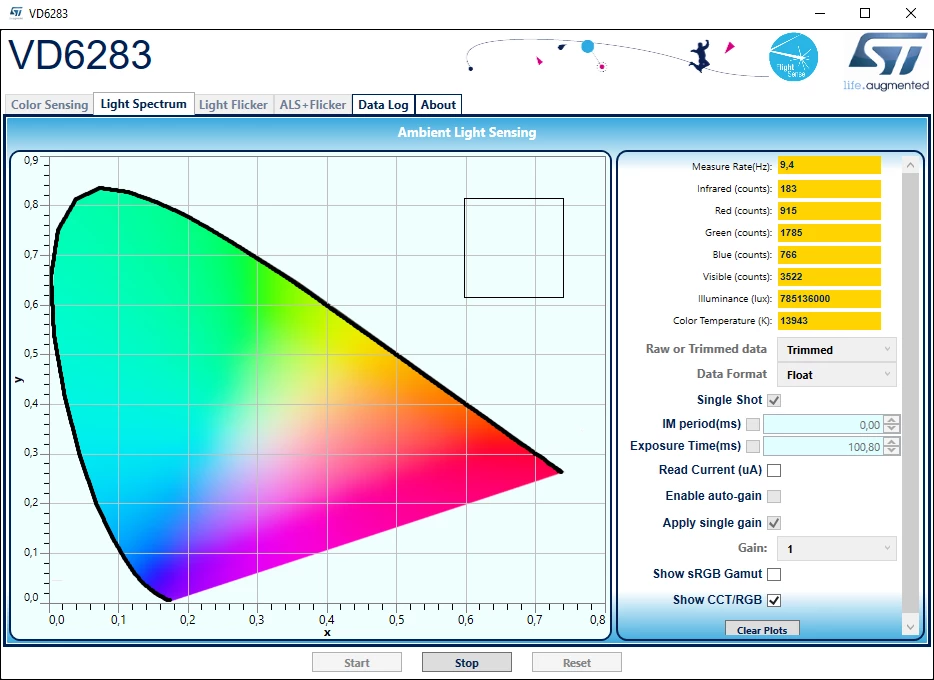Open the Raw or Trimmed data dropdown
This screenshot has width=934, height=680.
(836, 350)
